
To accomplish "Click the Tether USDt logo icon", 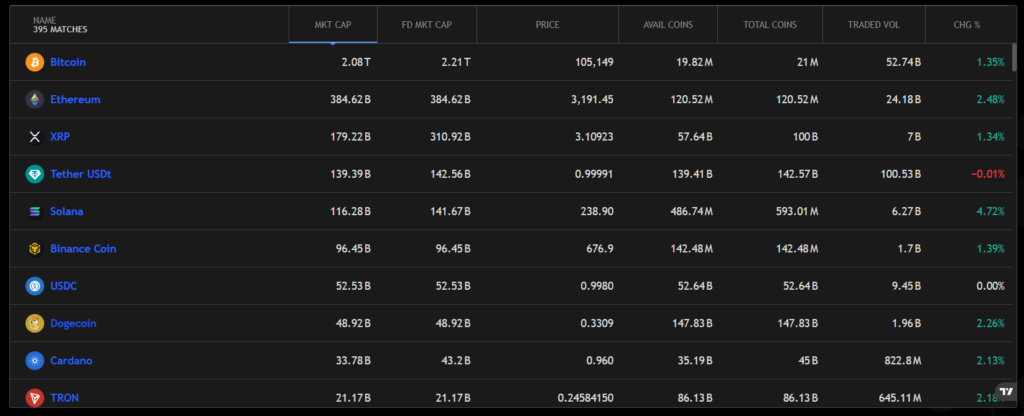I will [x=35, y=174].
